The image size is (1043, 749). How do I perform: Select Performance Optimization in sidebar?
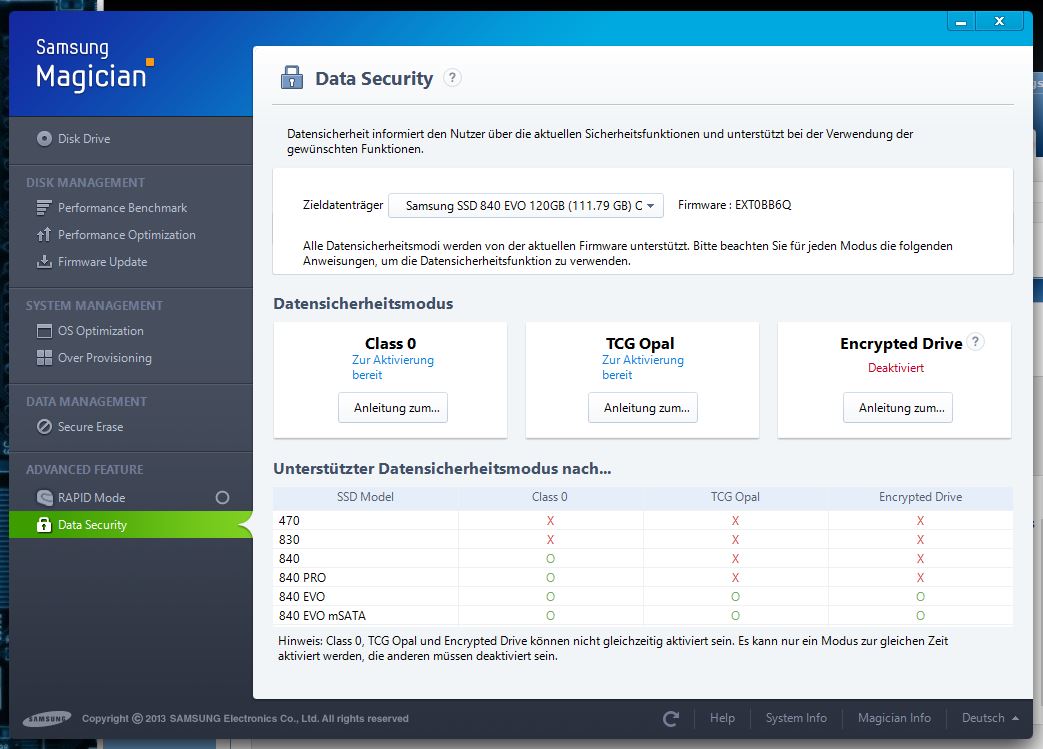point(130,235)
